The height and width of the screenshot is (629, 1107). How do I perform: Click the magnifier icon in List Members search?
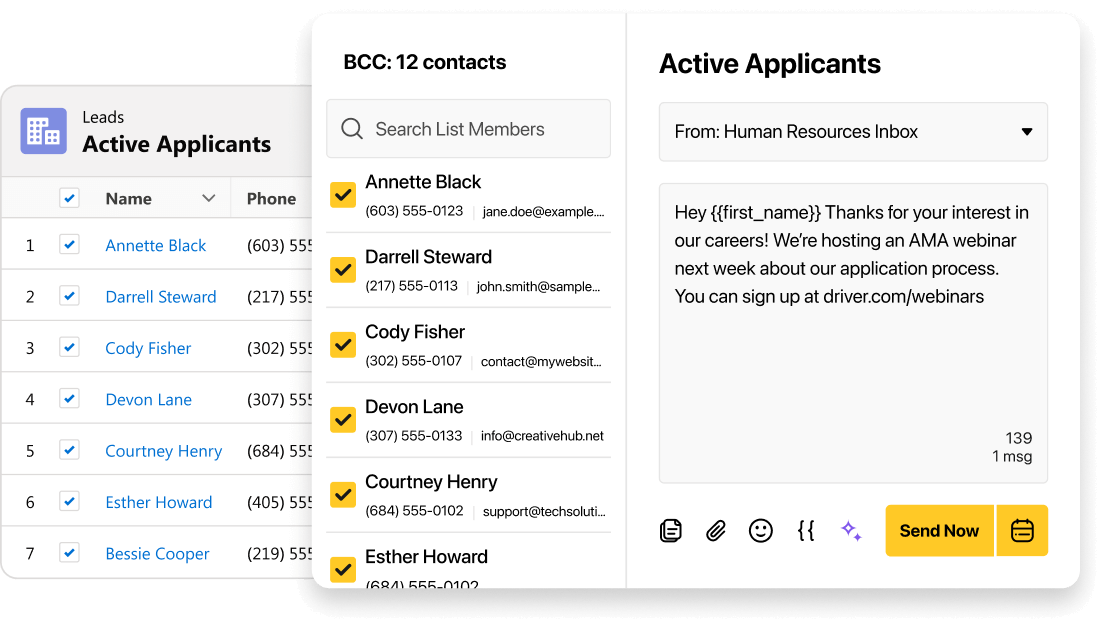click(x=351, y=128)
